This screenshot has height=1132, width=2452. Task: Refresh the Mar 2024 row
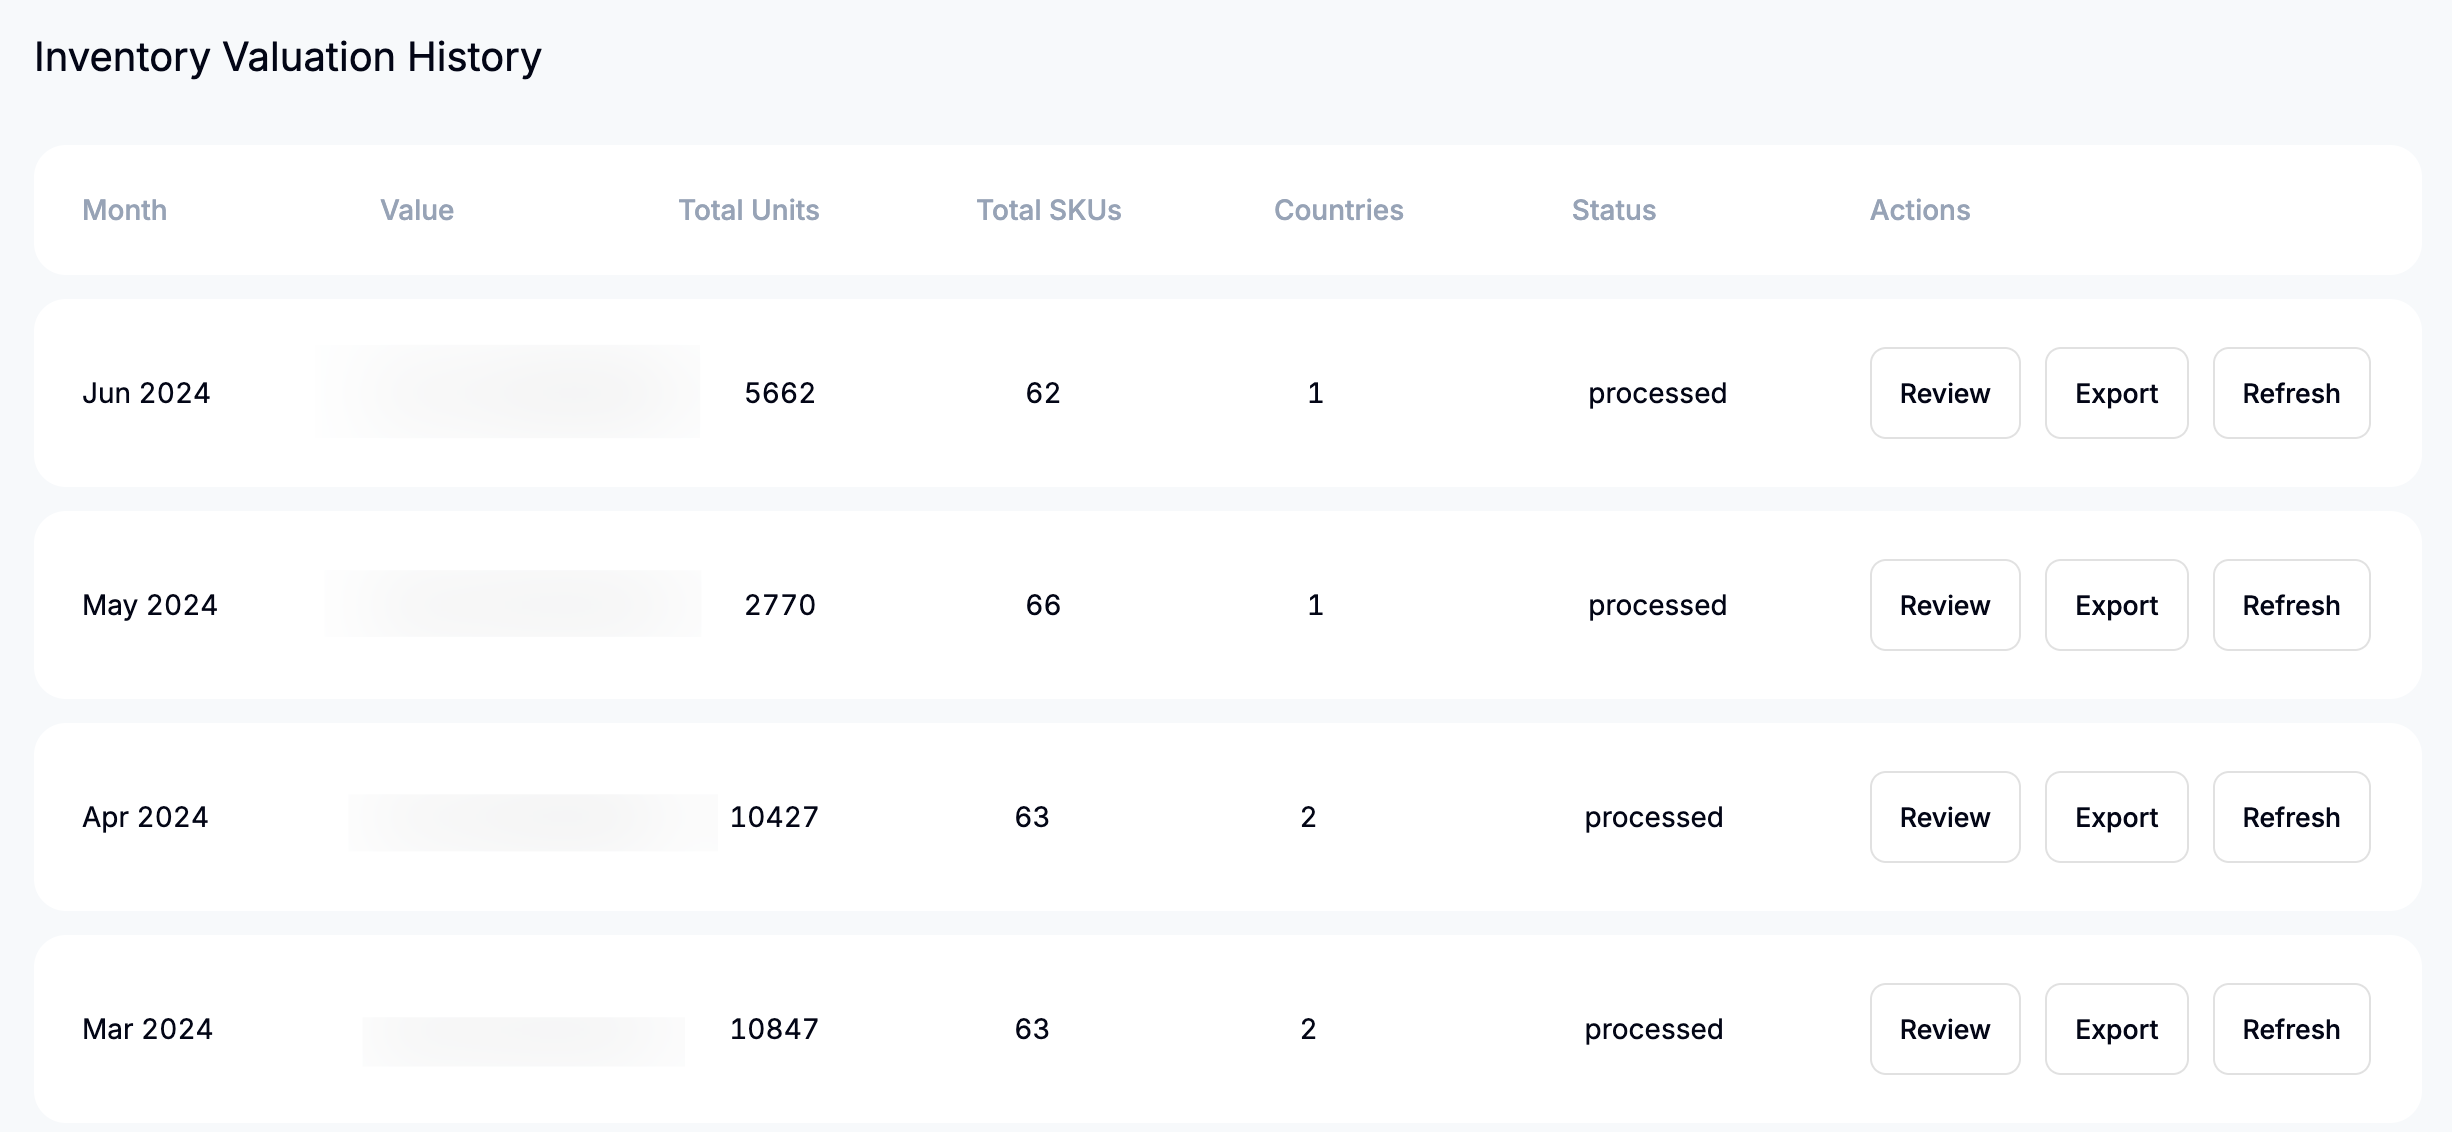(x=2291, y=1029)
